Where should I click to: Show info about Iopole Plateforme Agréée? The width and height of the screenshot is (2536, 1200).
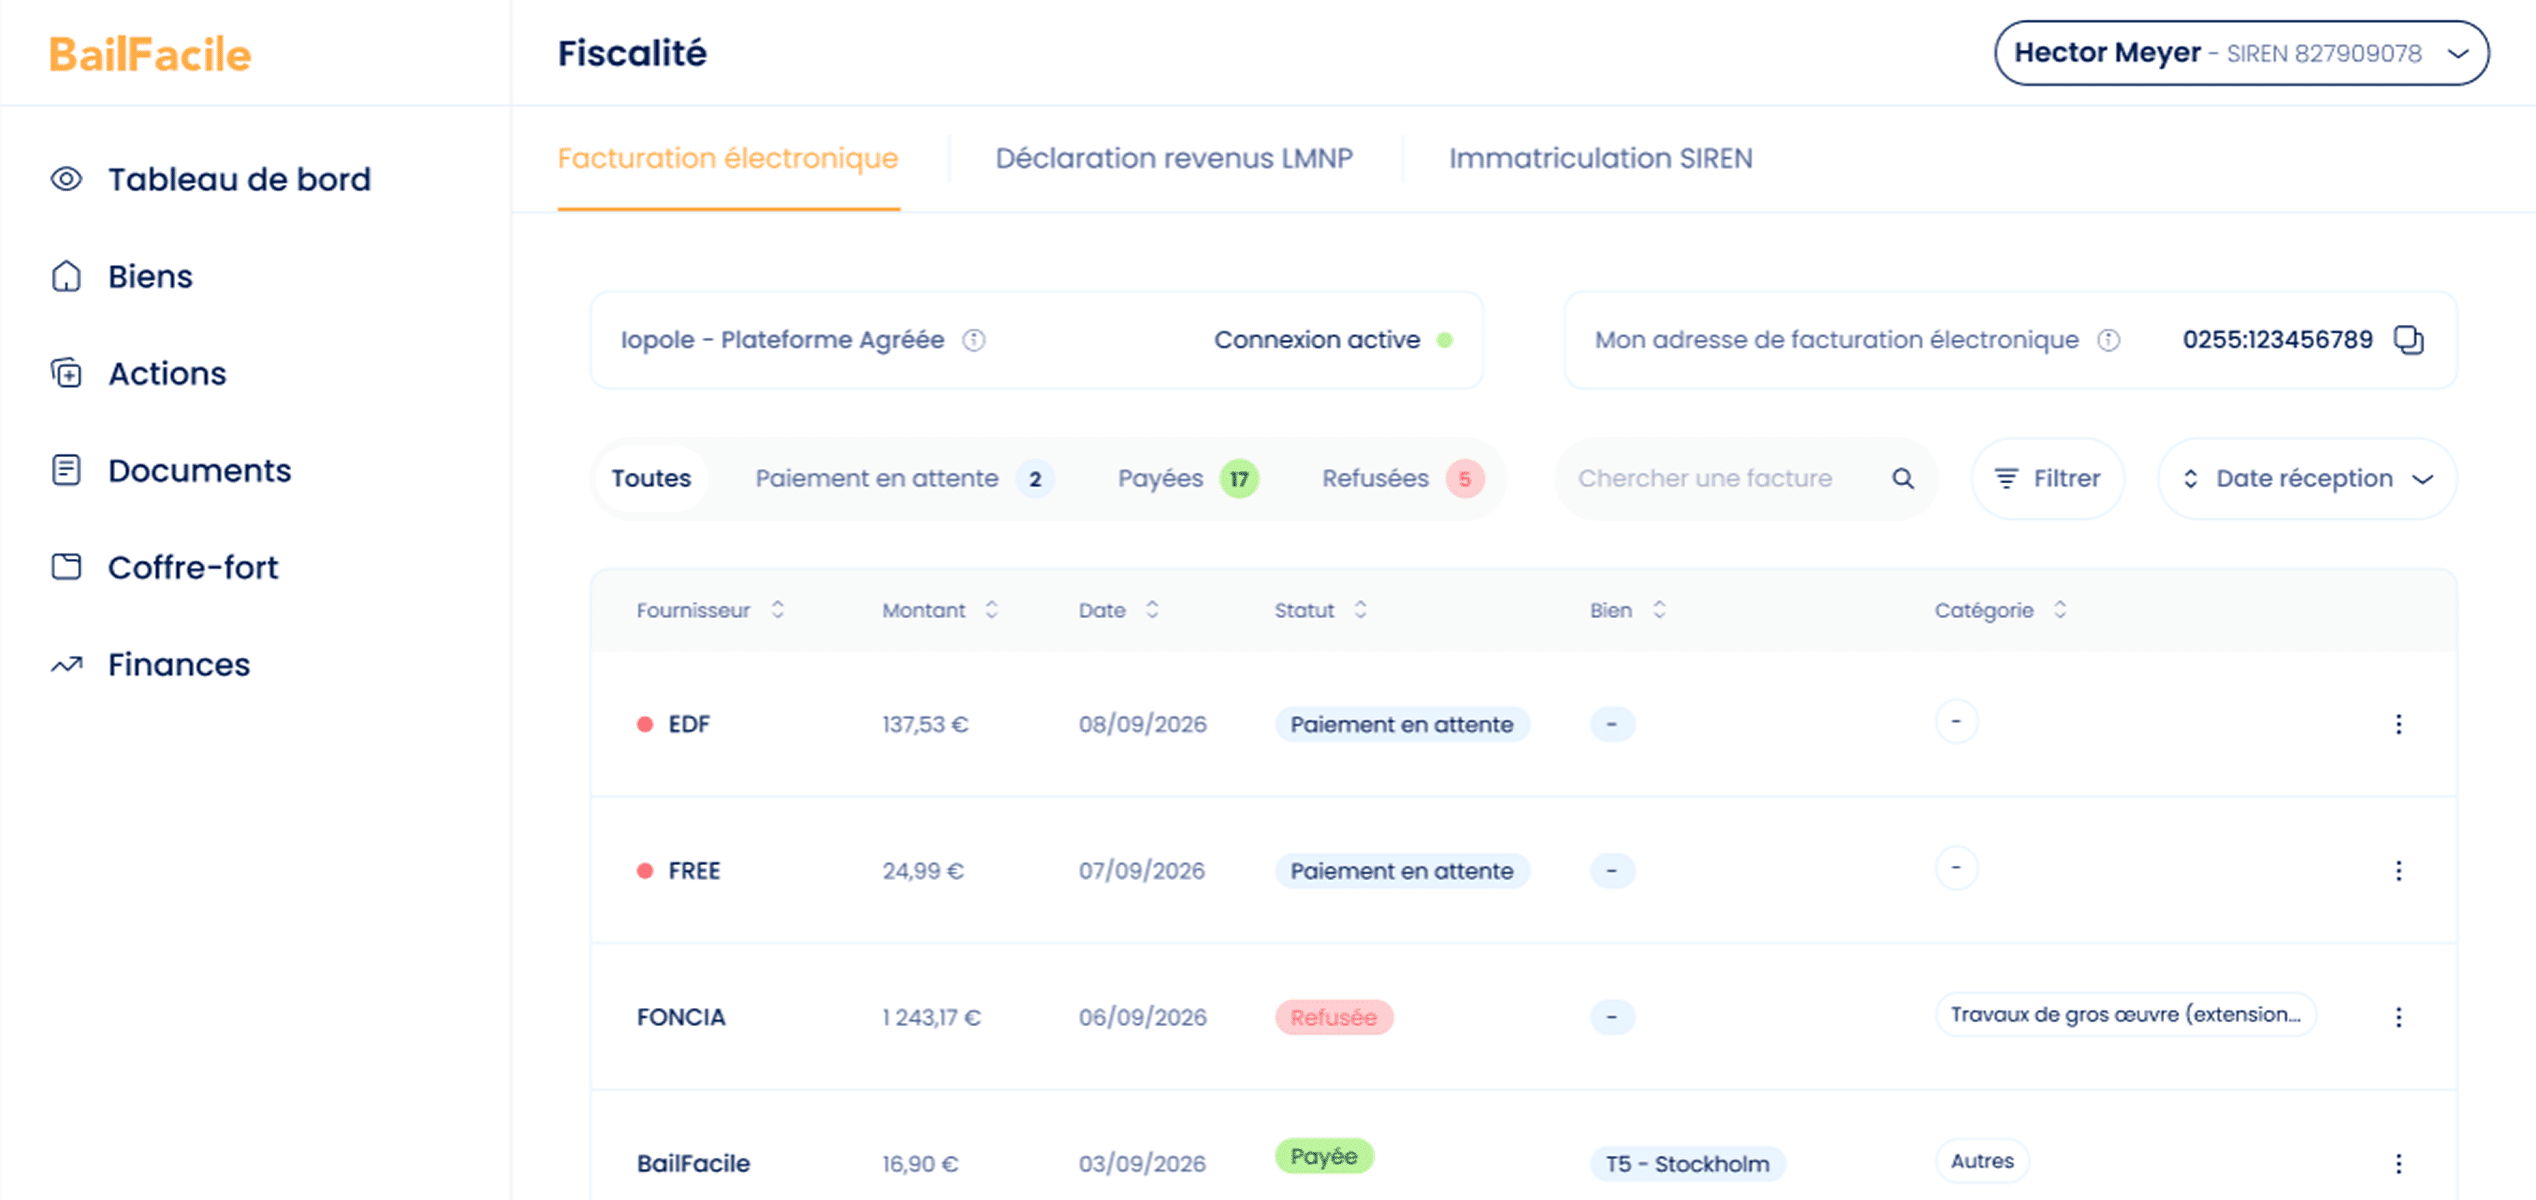click(974, 340)
